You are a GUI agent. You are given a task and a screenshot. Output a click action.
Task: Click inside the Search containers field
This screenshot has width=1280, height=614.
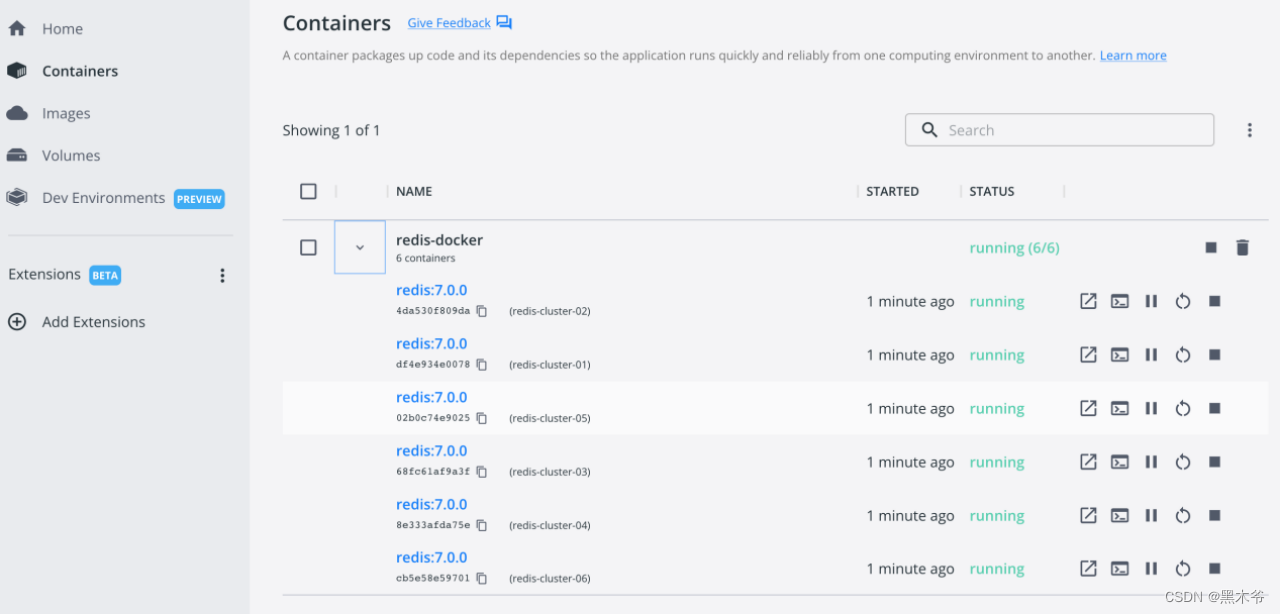coord(1059,129)
